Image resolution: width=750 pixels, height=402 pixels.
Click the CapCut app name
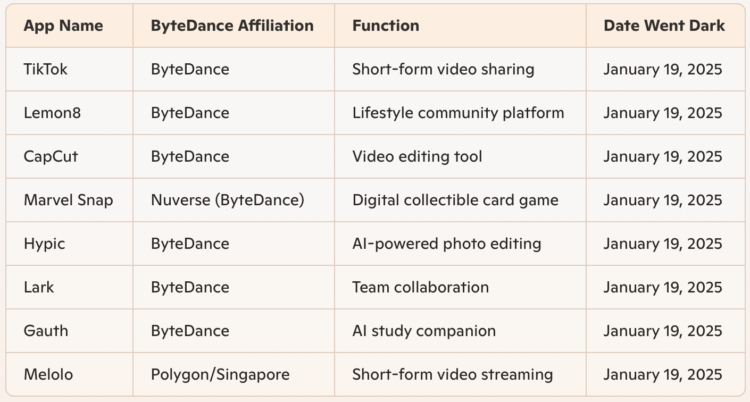pos(50,157)
